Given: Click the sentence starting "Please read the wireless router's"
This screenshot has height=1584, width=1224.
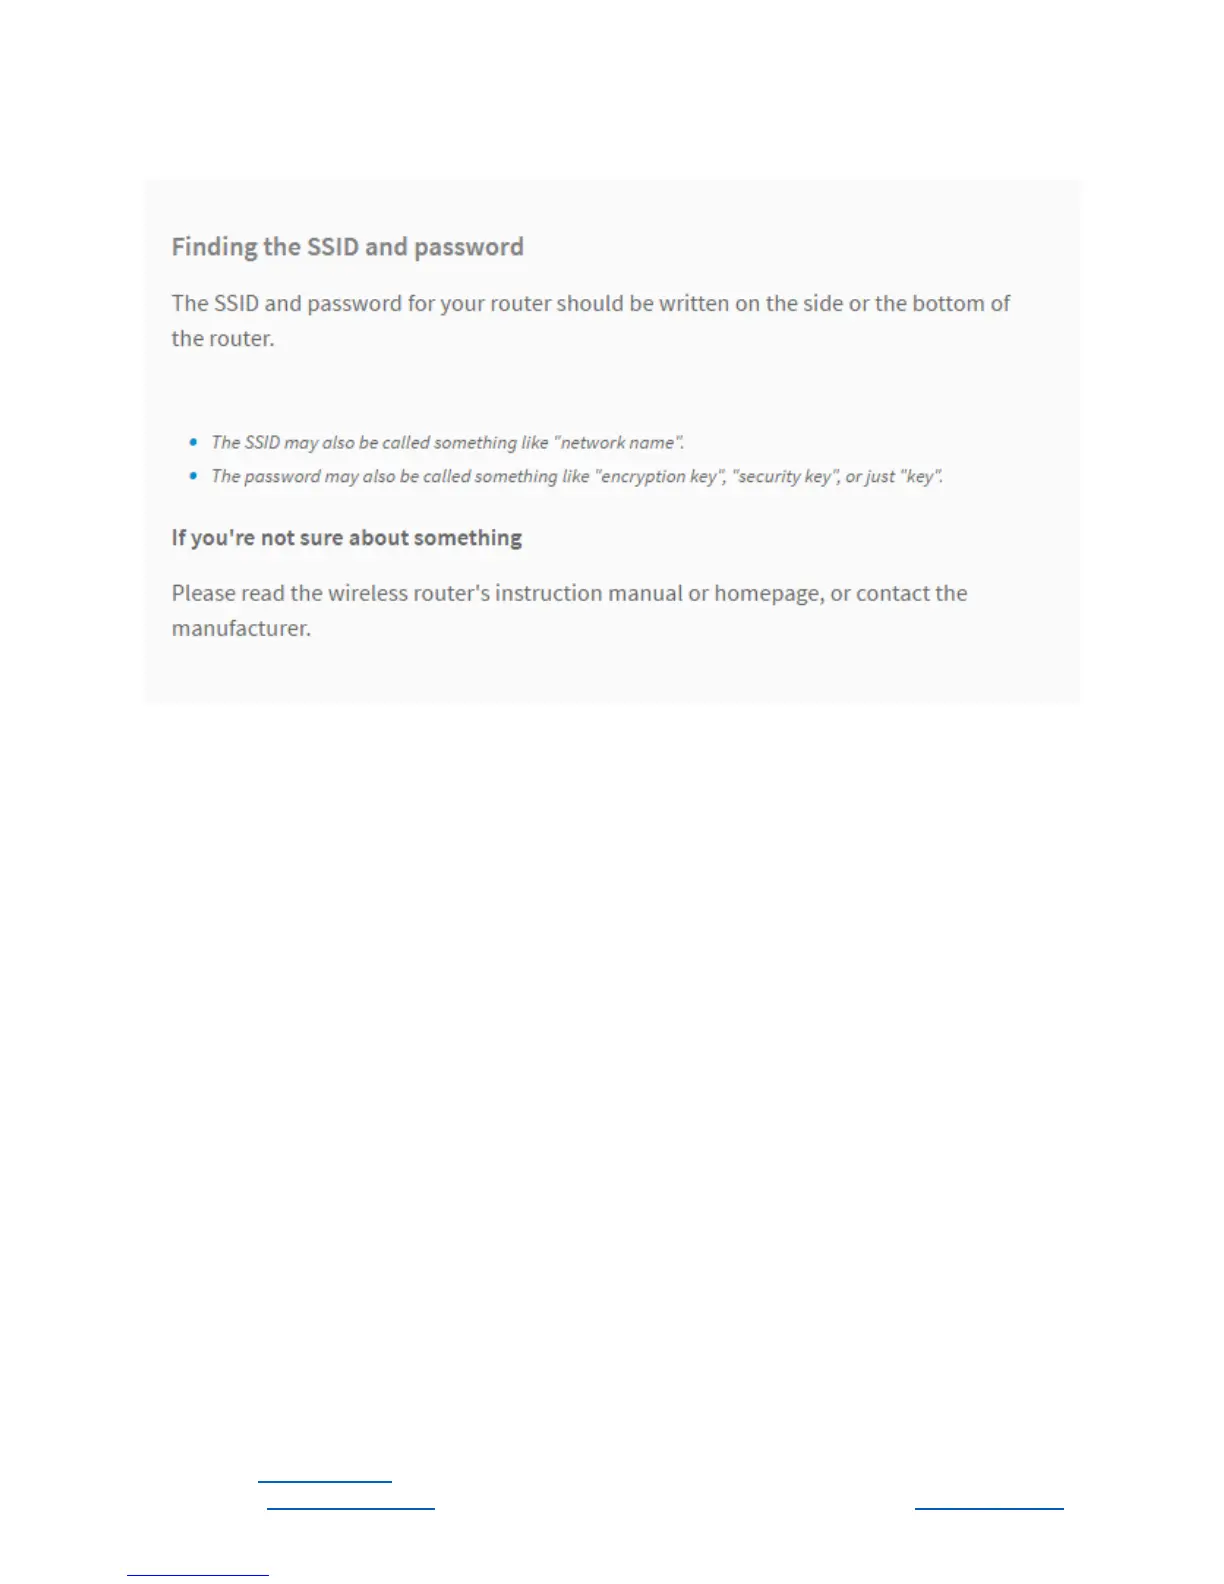Looking at the screenshot, I should tap(569, 611).
